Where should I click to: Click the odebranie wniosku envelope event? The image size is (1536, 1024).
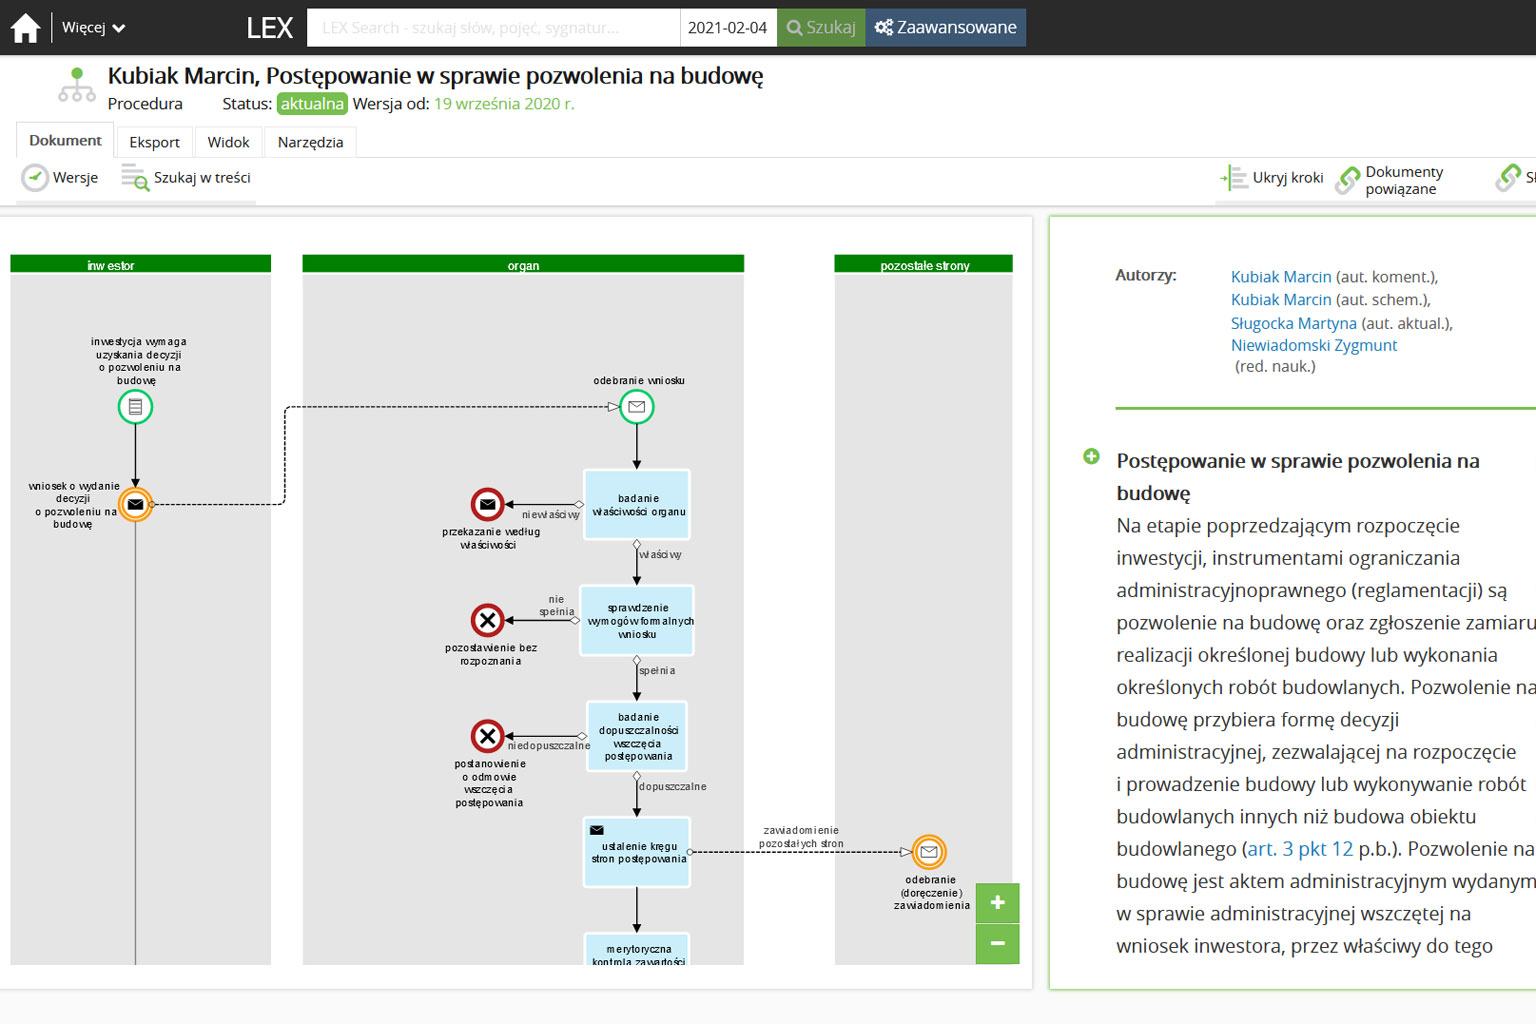tap(636, 407)
